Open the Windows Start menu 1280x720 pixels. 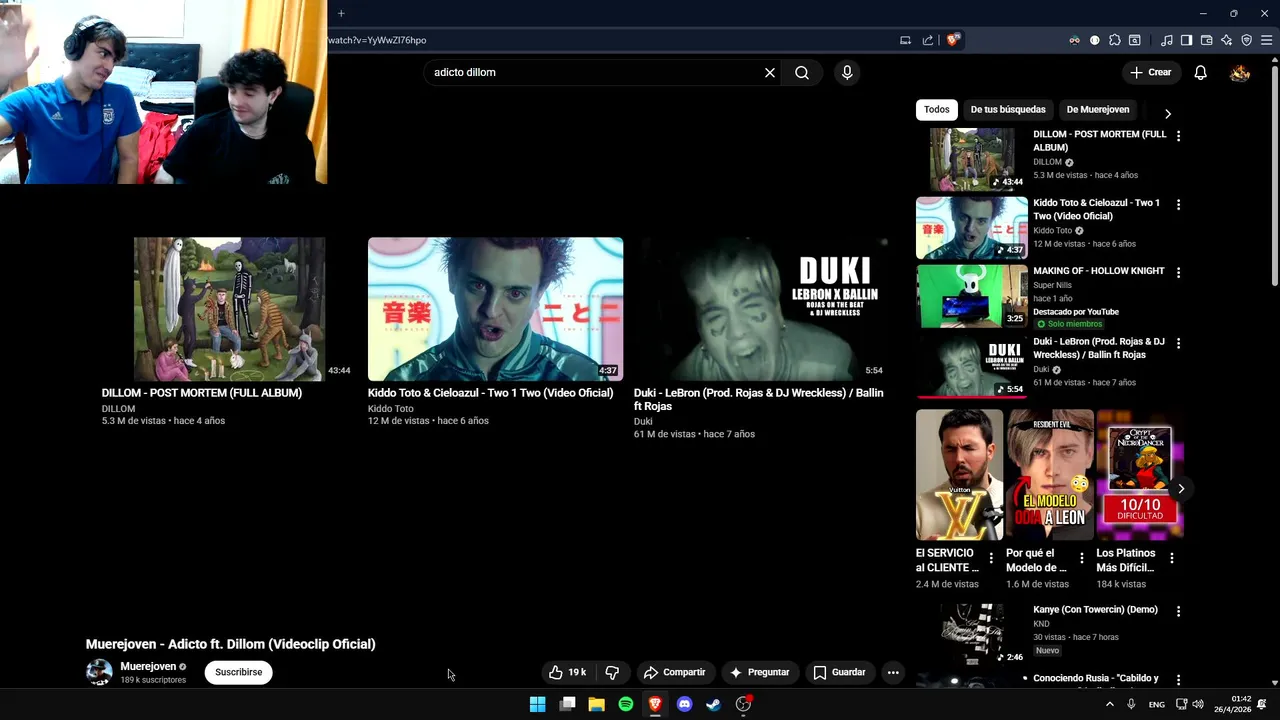pos(537,704)
